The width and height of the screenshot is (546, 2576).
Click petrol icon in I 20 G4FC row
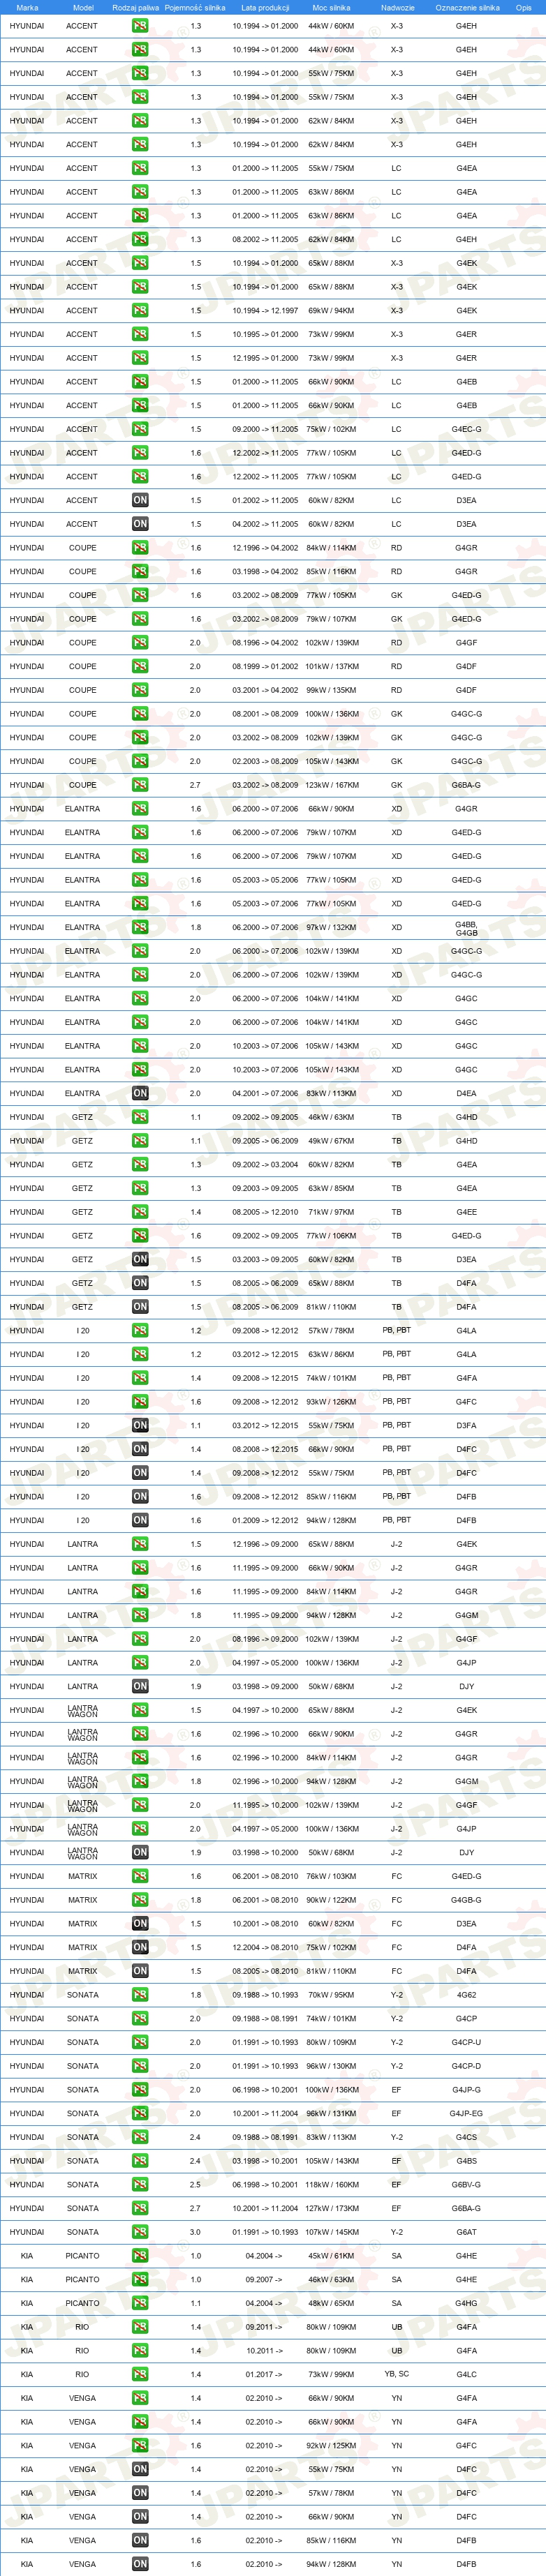pyautogui.click(x=140, y=1402)
